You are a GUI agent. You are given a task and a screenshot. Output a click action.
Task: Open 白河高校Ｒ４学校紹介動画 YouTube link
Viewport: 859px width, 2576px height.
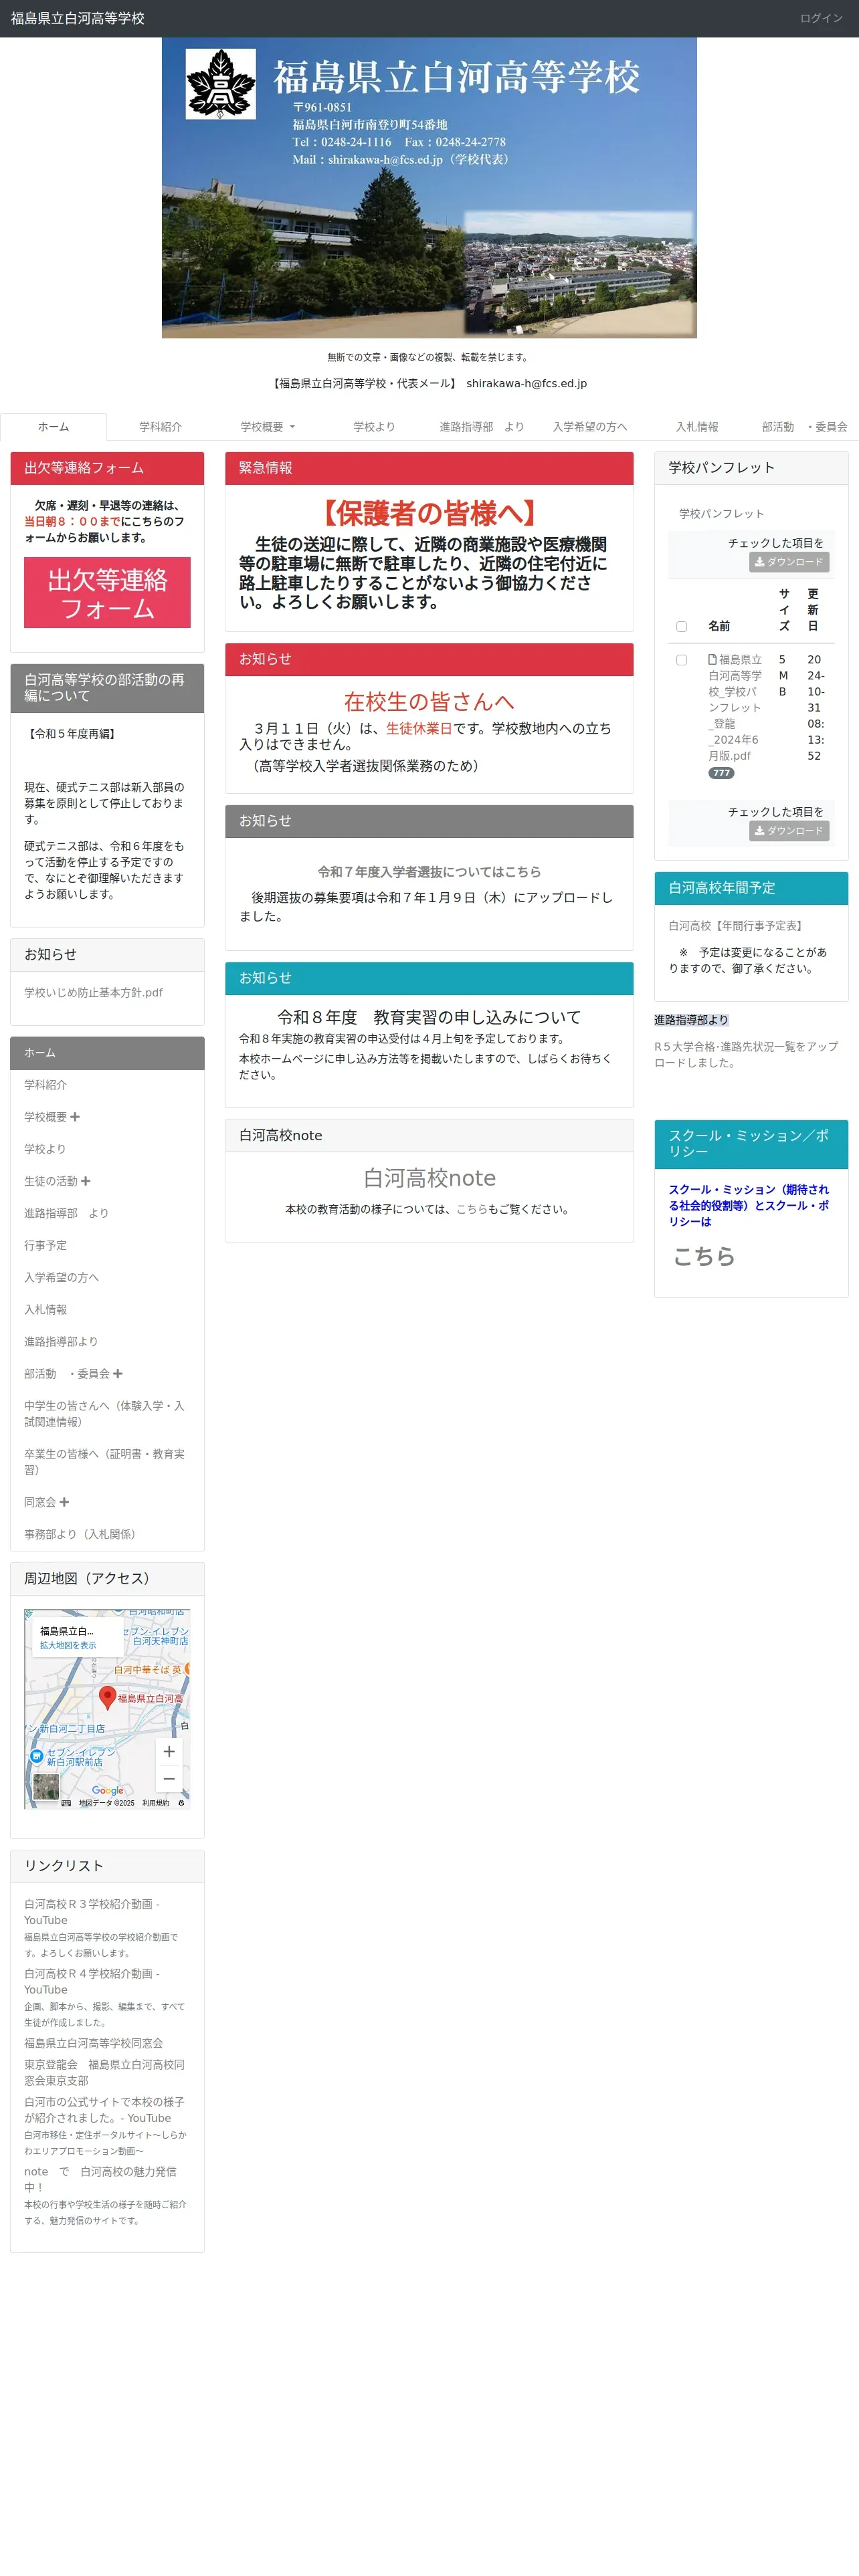click(92, 1981)
